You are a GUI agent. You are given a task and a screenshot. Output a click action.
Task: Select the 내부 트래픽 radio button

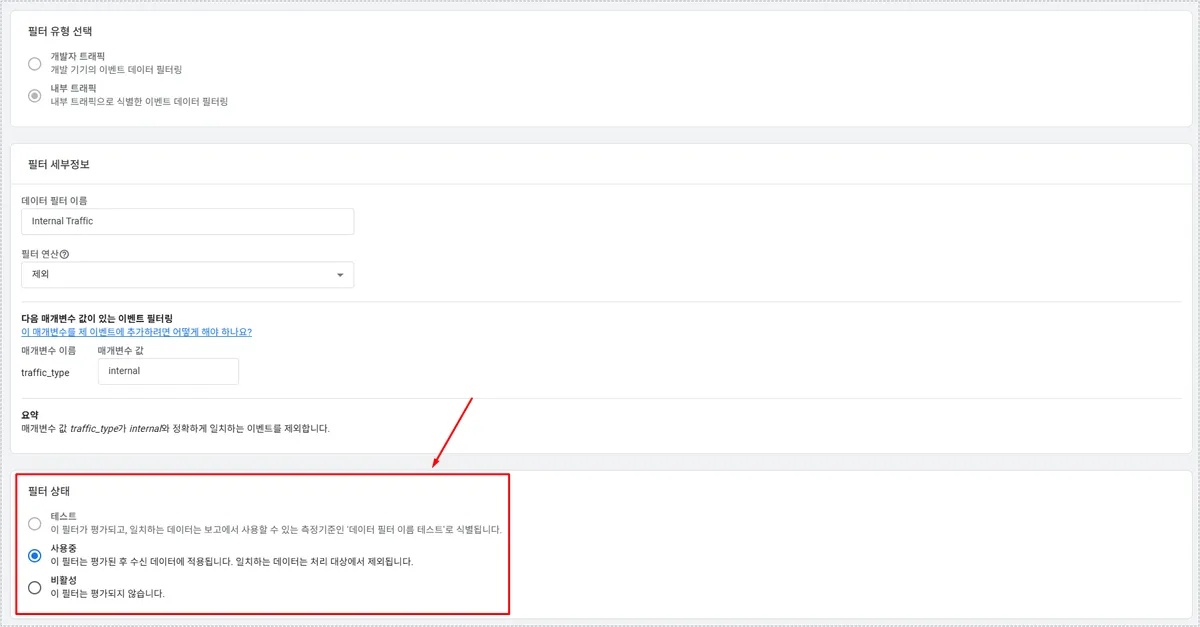pos(35,95)
